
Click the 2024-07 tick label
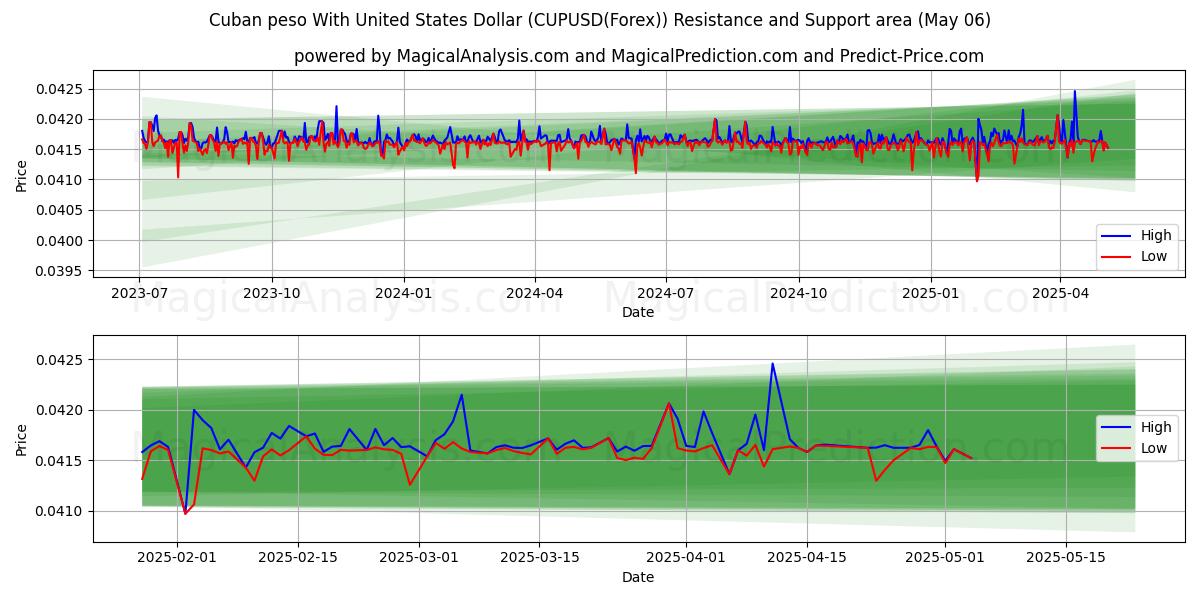tap(666, 294)
